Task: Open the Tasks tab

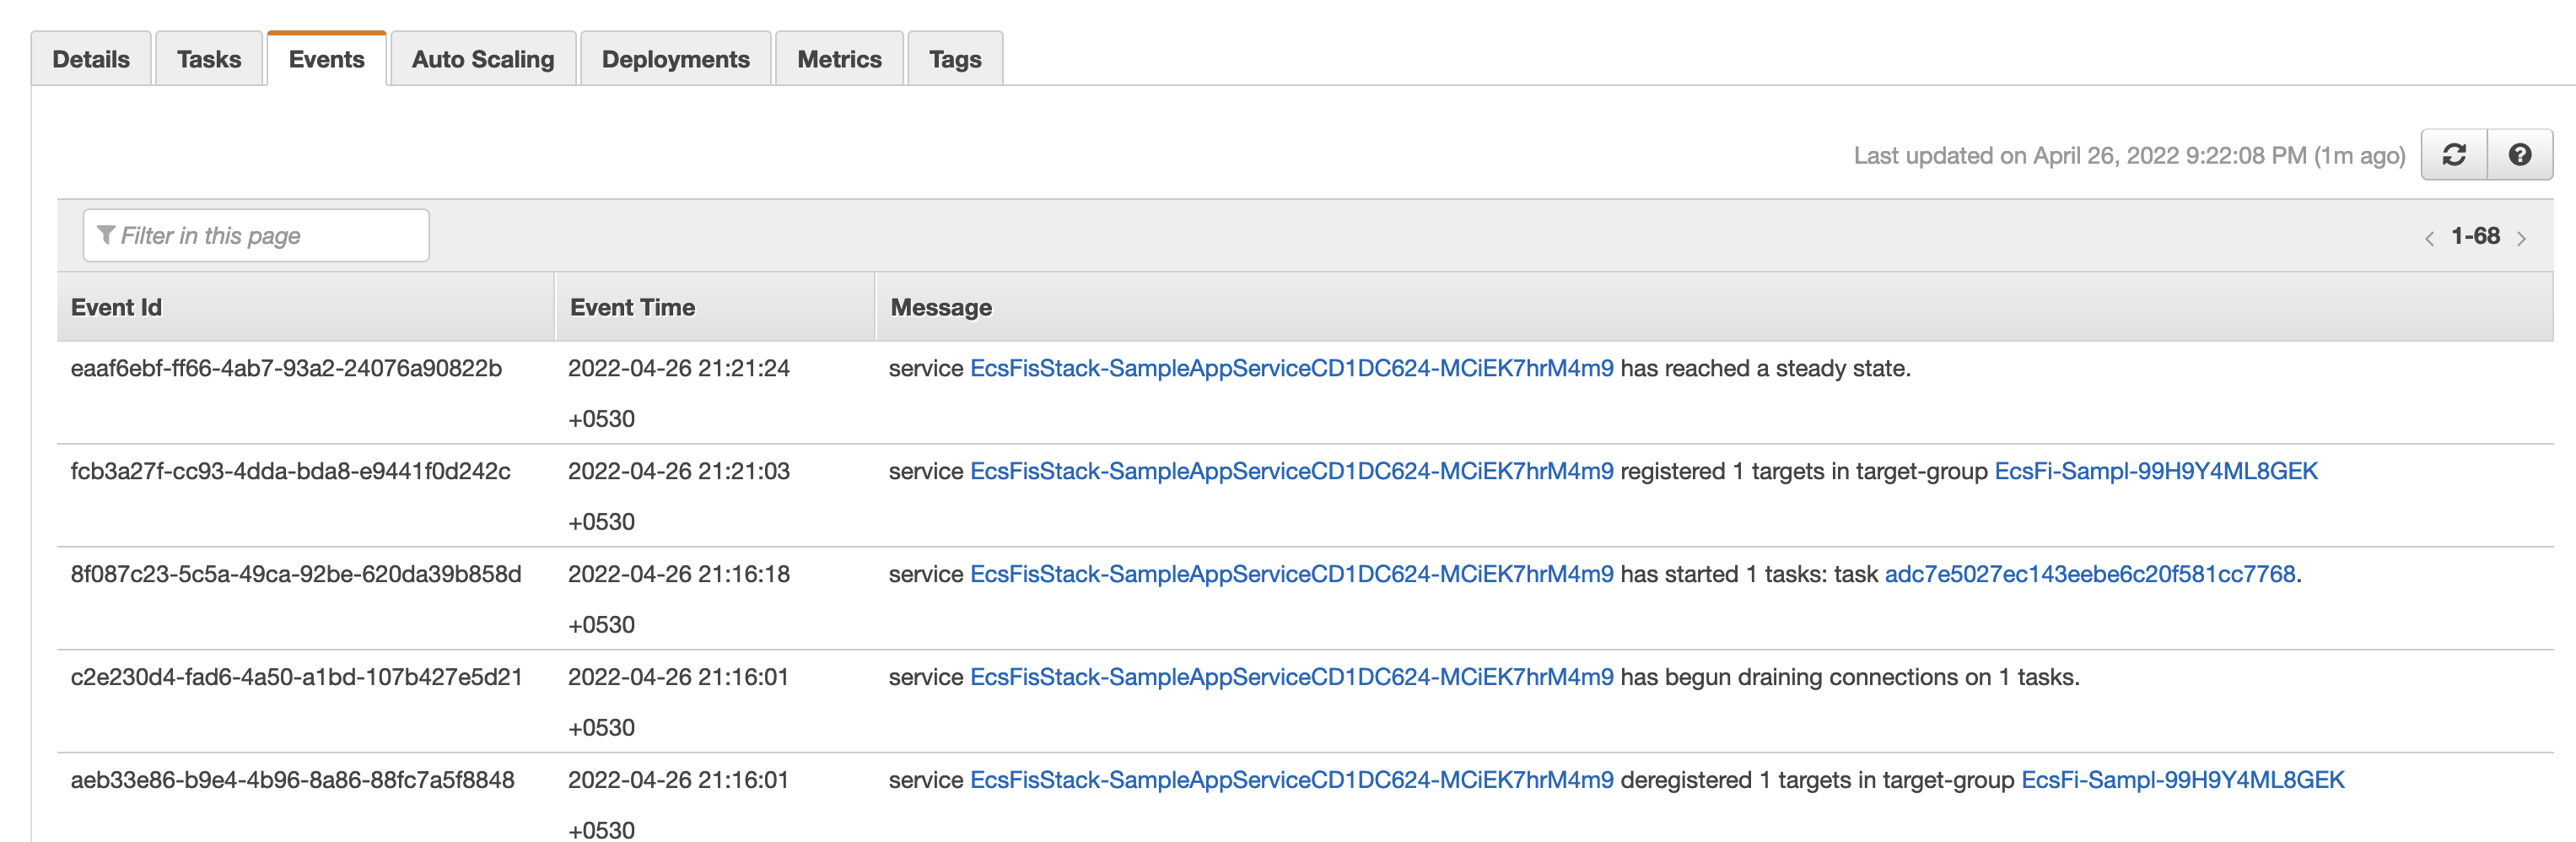Action: 209,59
